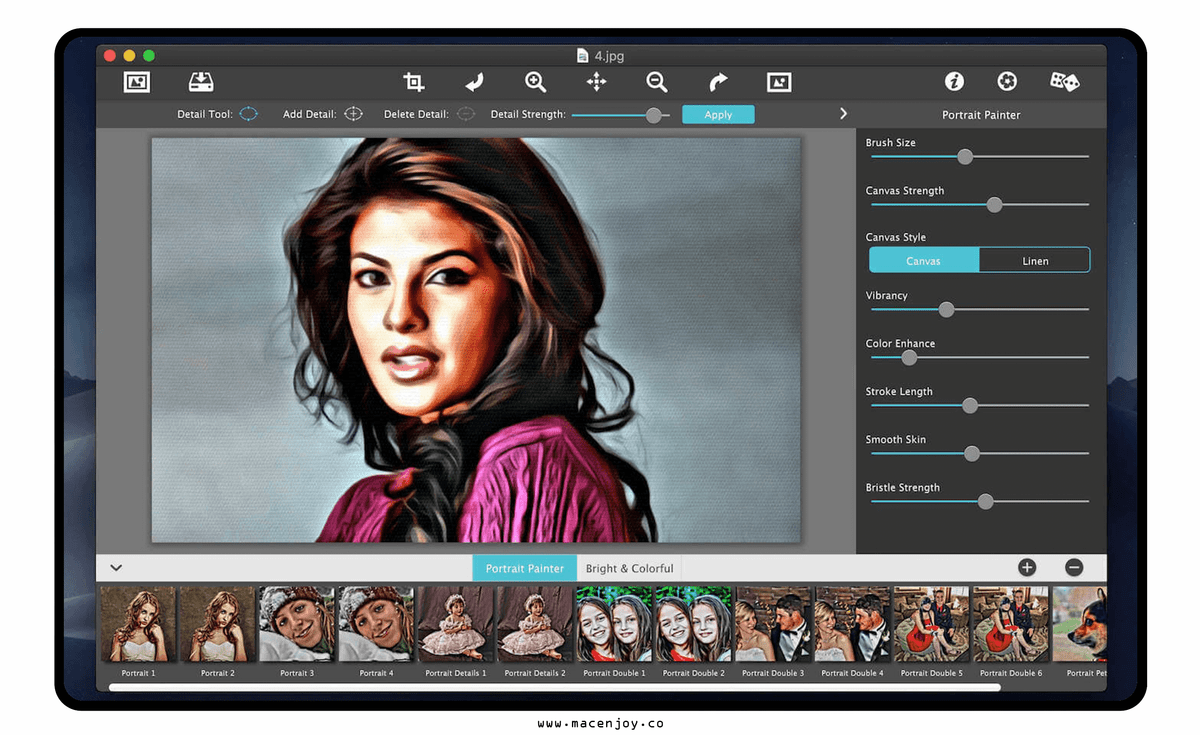Open the Bright & Colorful presets tab
This screenshot has width=1200, height=735.
coord(630,568)
